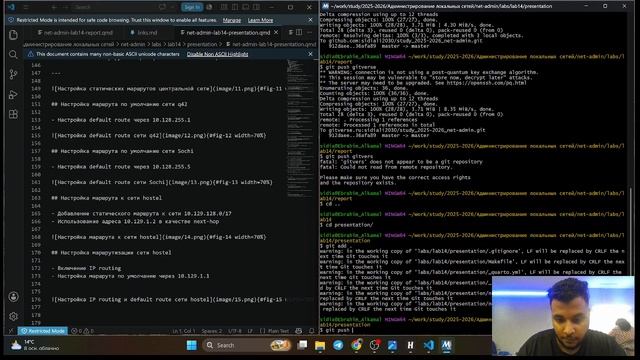Open the Search view in activity bar

pyautogui.click(x=13, y=54)
